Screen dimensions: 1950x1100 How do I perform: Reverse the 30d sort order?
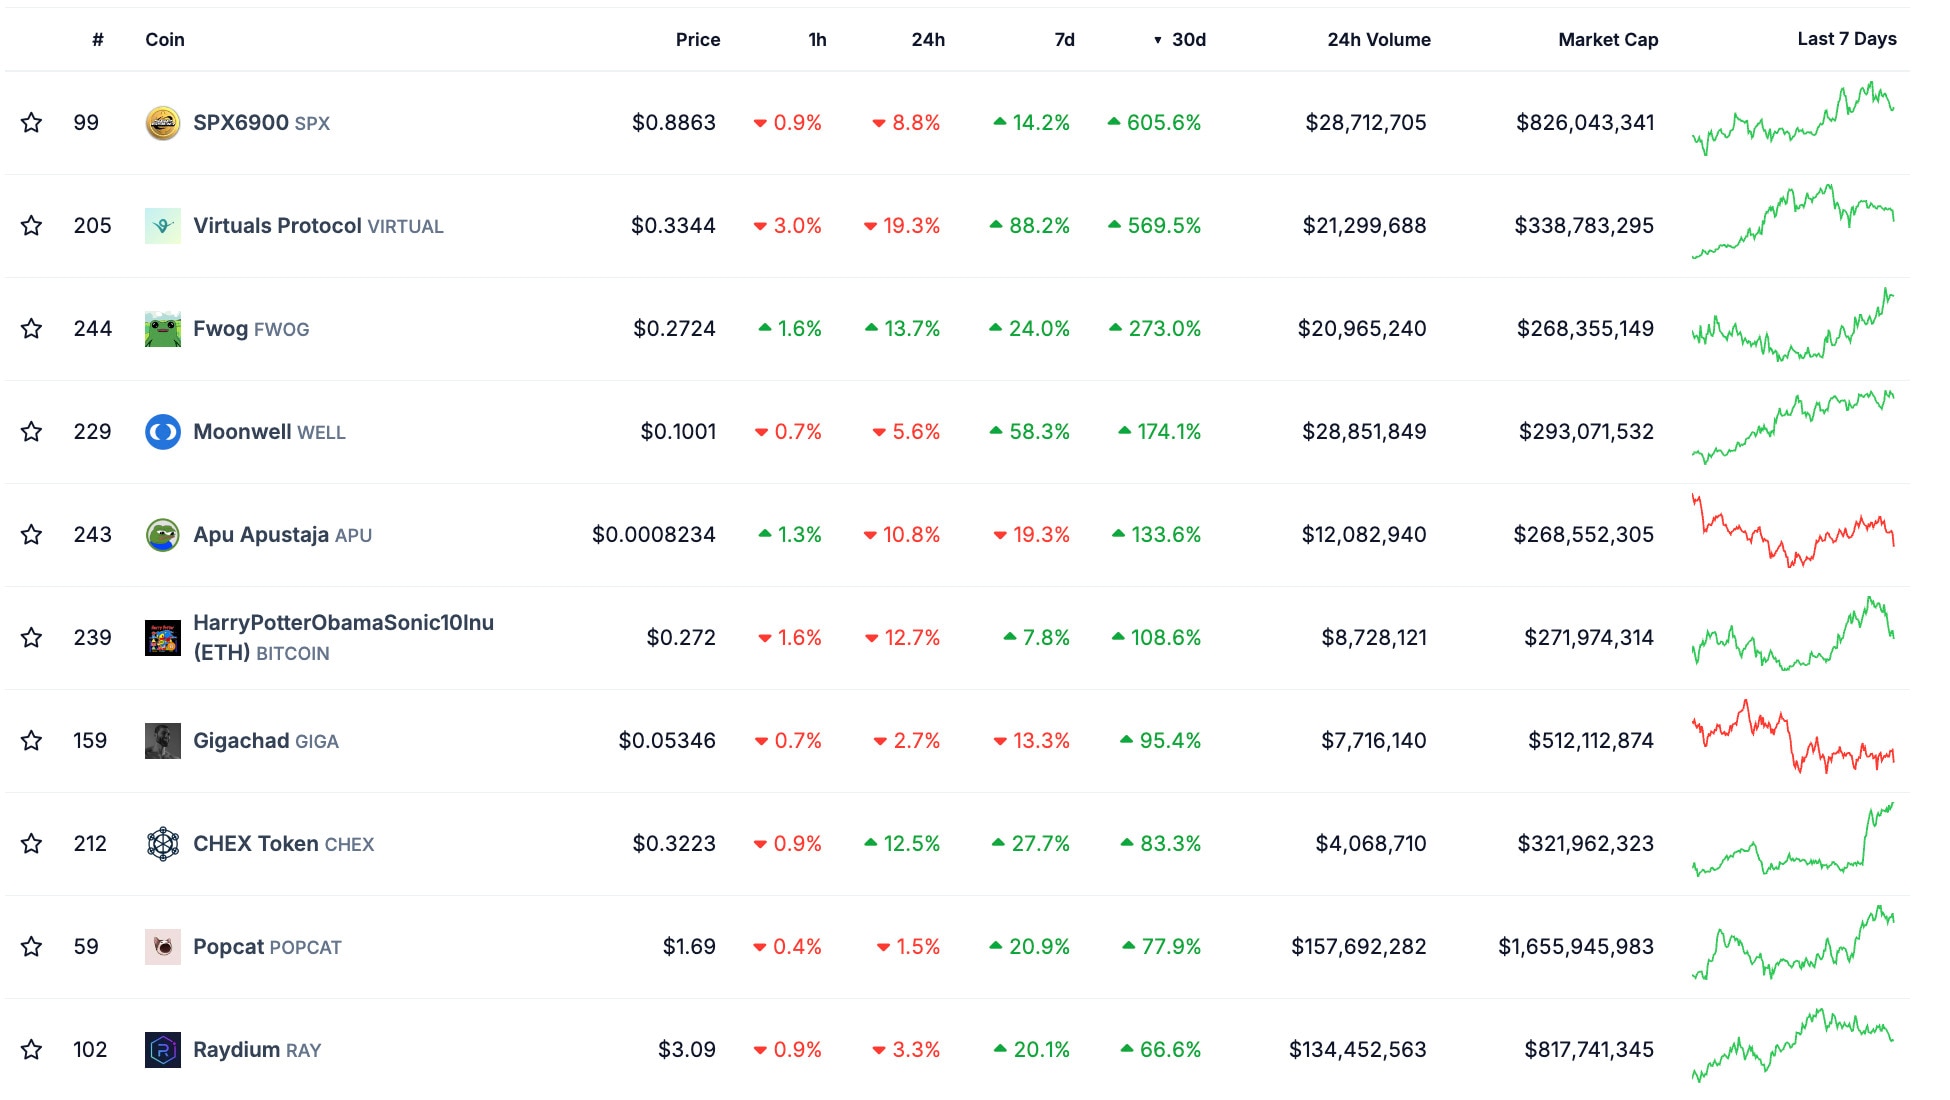point(1180,40)
